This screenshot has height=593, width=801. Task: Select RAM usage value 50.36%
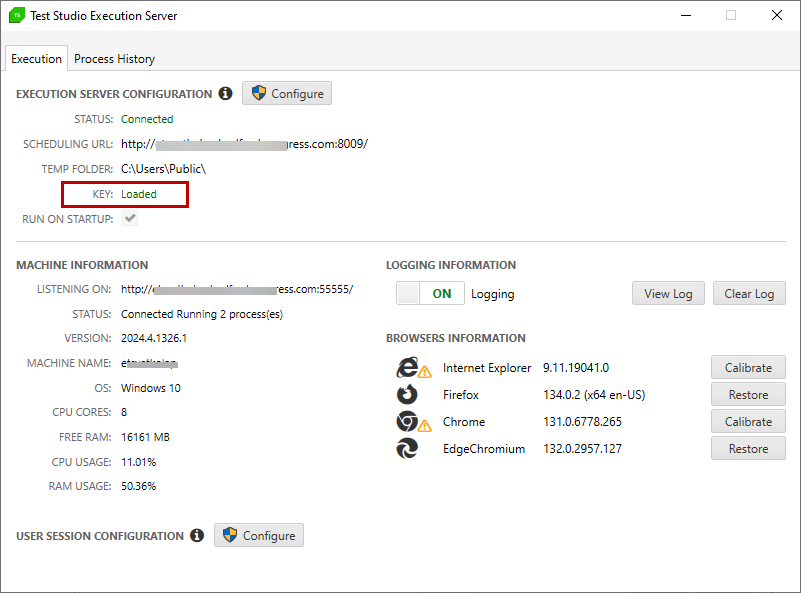(x=138, y=486)
